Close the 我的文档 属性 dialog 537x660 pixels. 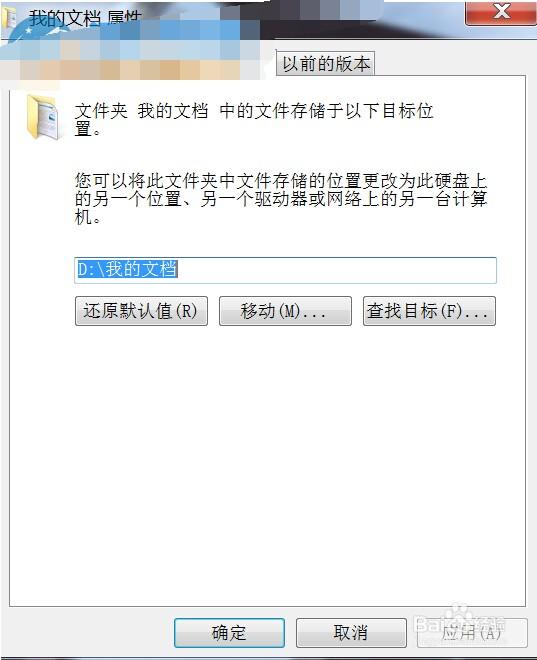(x=501, y=13)
